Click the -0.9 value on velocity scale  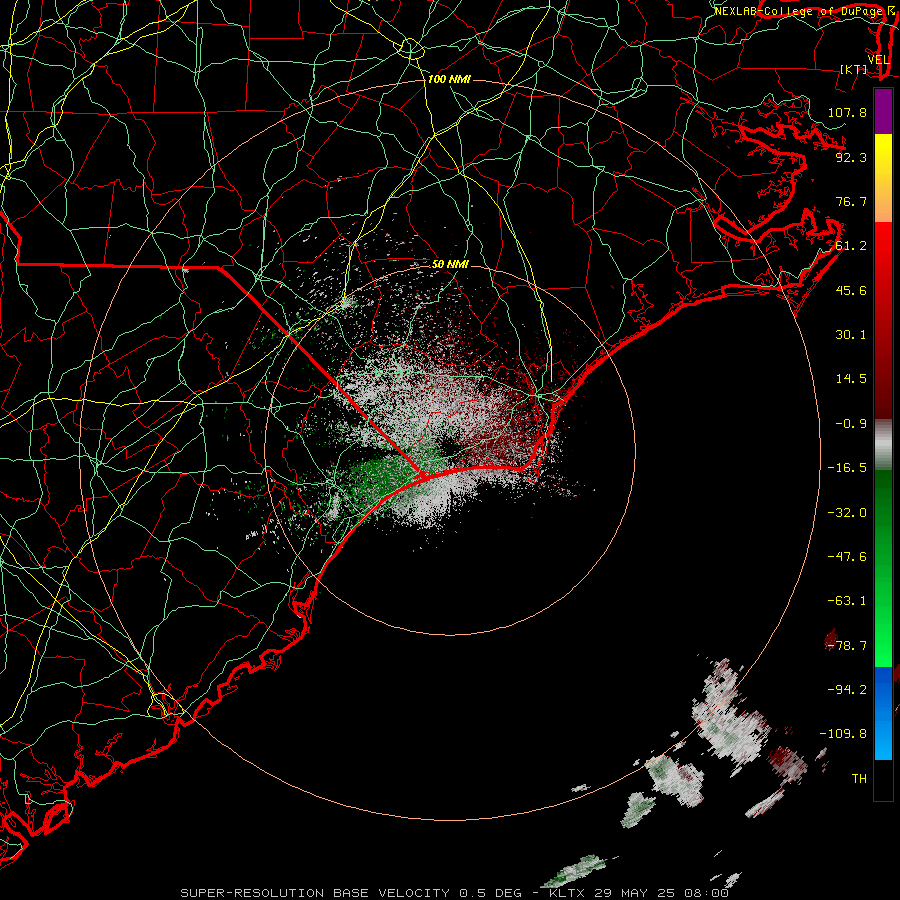[x=851, y=424]
